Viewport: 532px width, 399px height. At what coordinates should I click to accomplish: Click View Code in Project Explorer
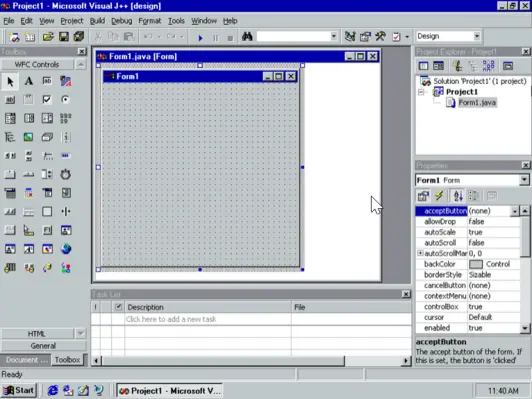point(423,66)
